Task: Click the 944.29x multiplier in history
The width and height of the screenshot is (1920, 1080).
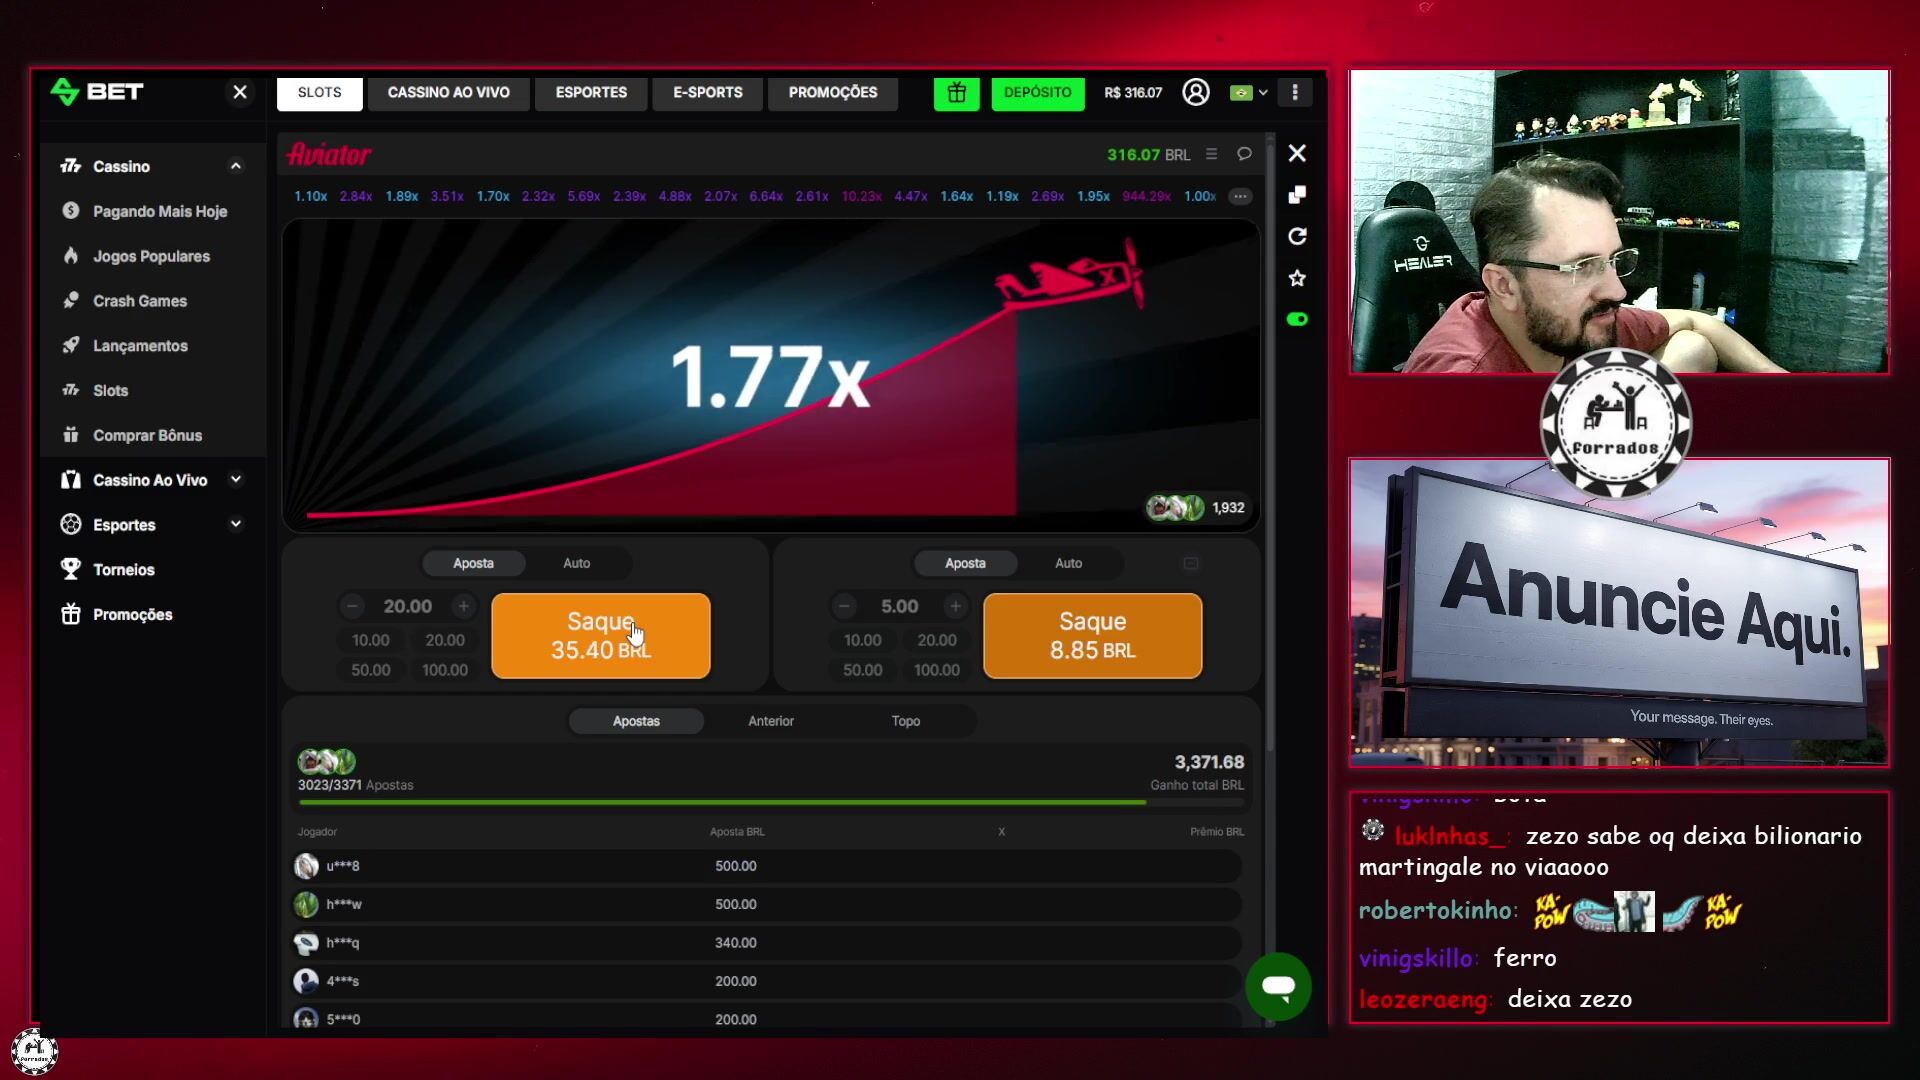Action: point(1146,196)
